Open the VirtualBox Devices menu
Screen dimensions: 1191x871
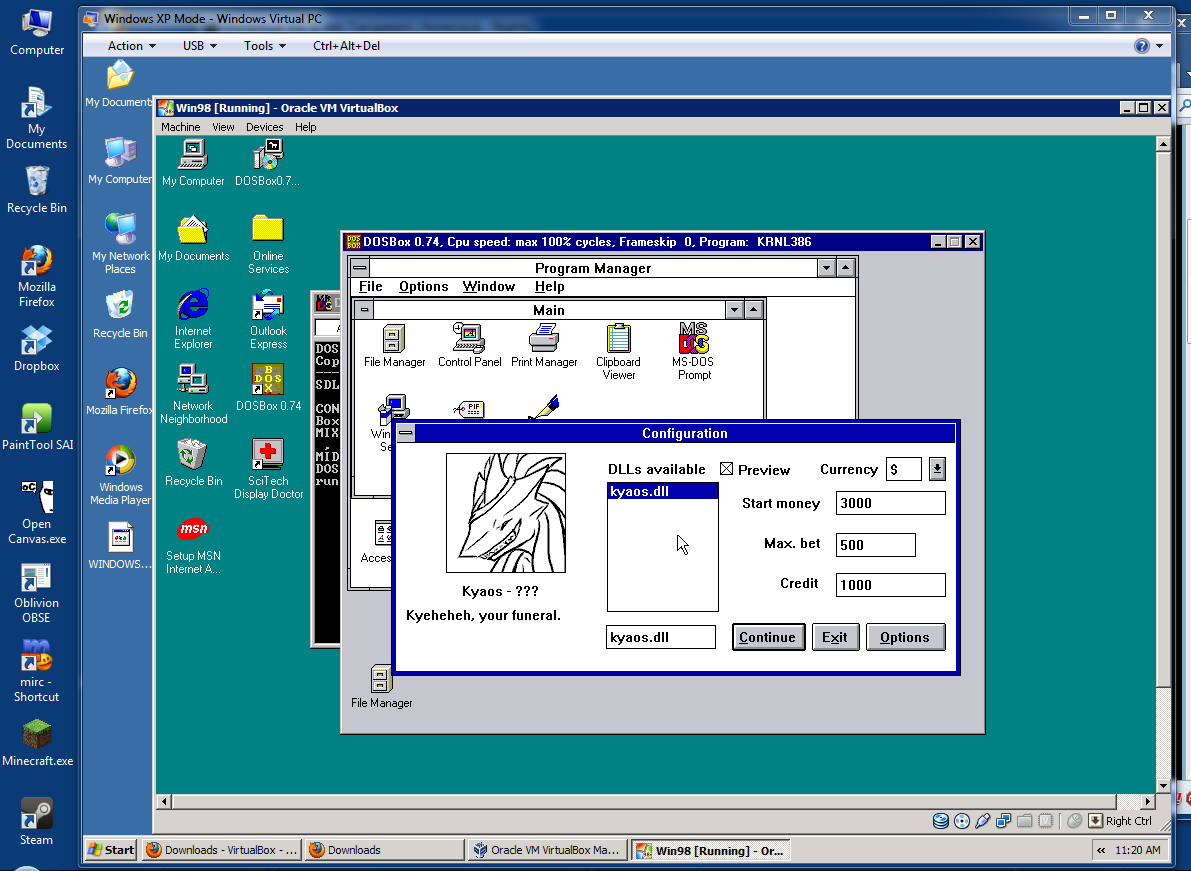pos(264,127)
